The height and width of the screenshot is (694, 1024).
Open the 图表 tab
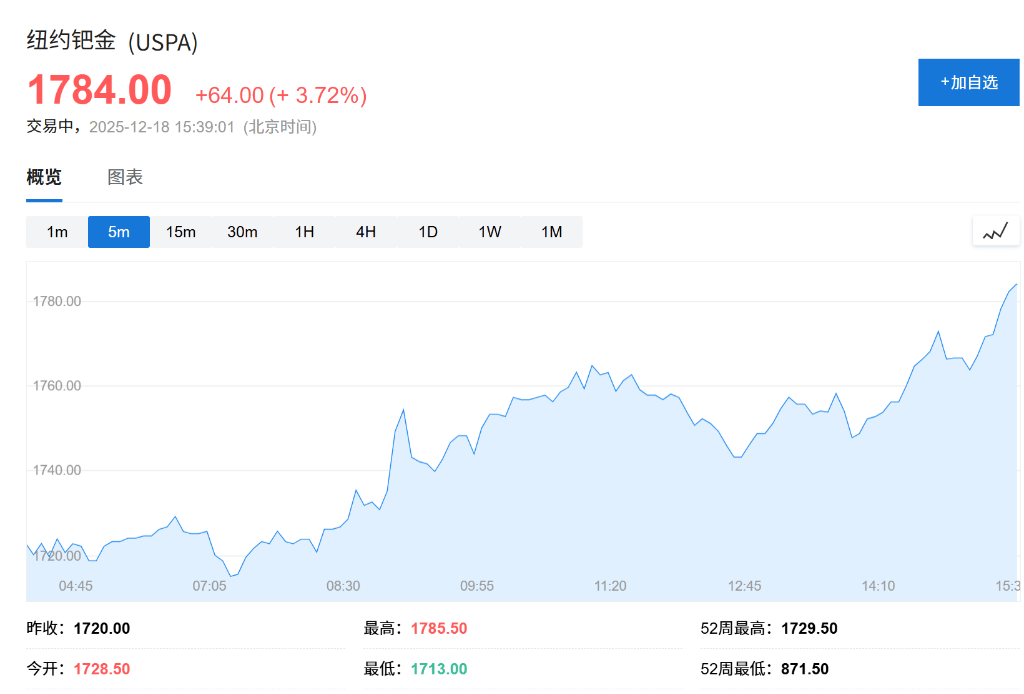tap(125, 177)
